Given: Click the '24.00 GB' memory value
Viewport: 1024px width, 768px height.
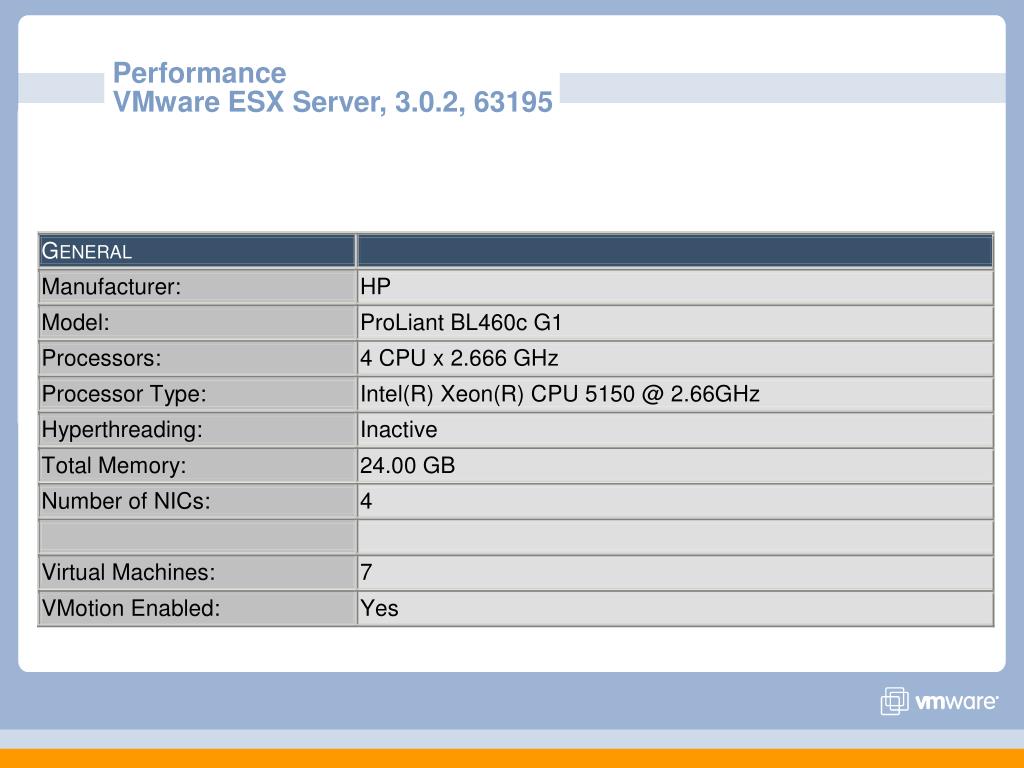Looking at the screenshot, I should click(x=408, y=465).
